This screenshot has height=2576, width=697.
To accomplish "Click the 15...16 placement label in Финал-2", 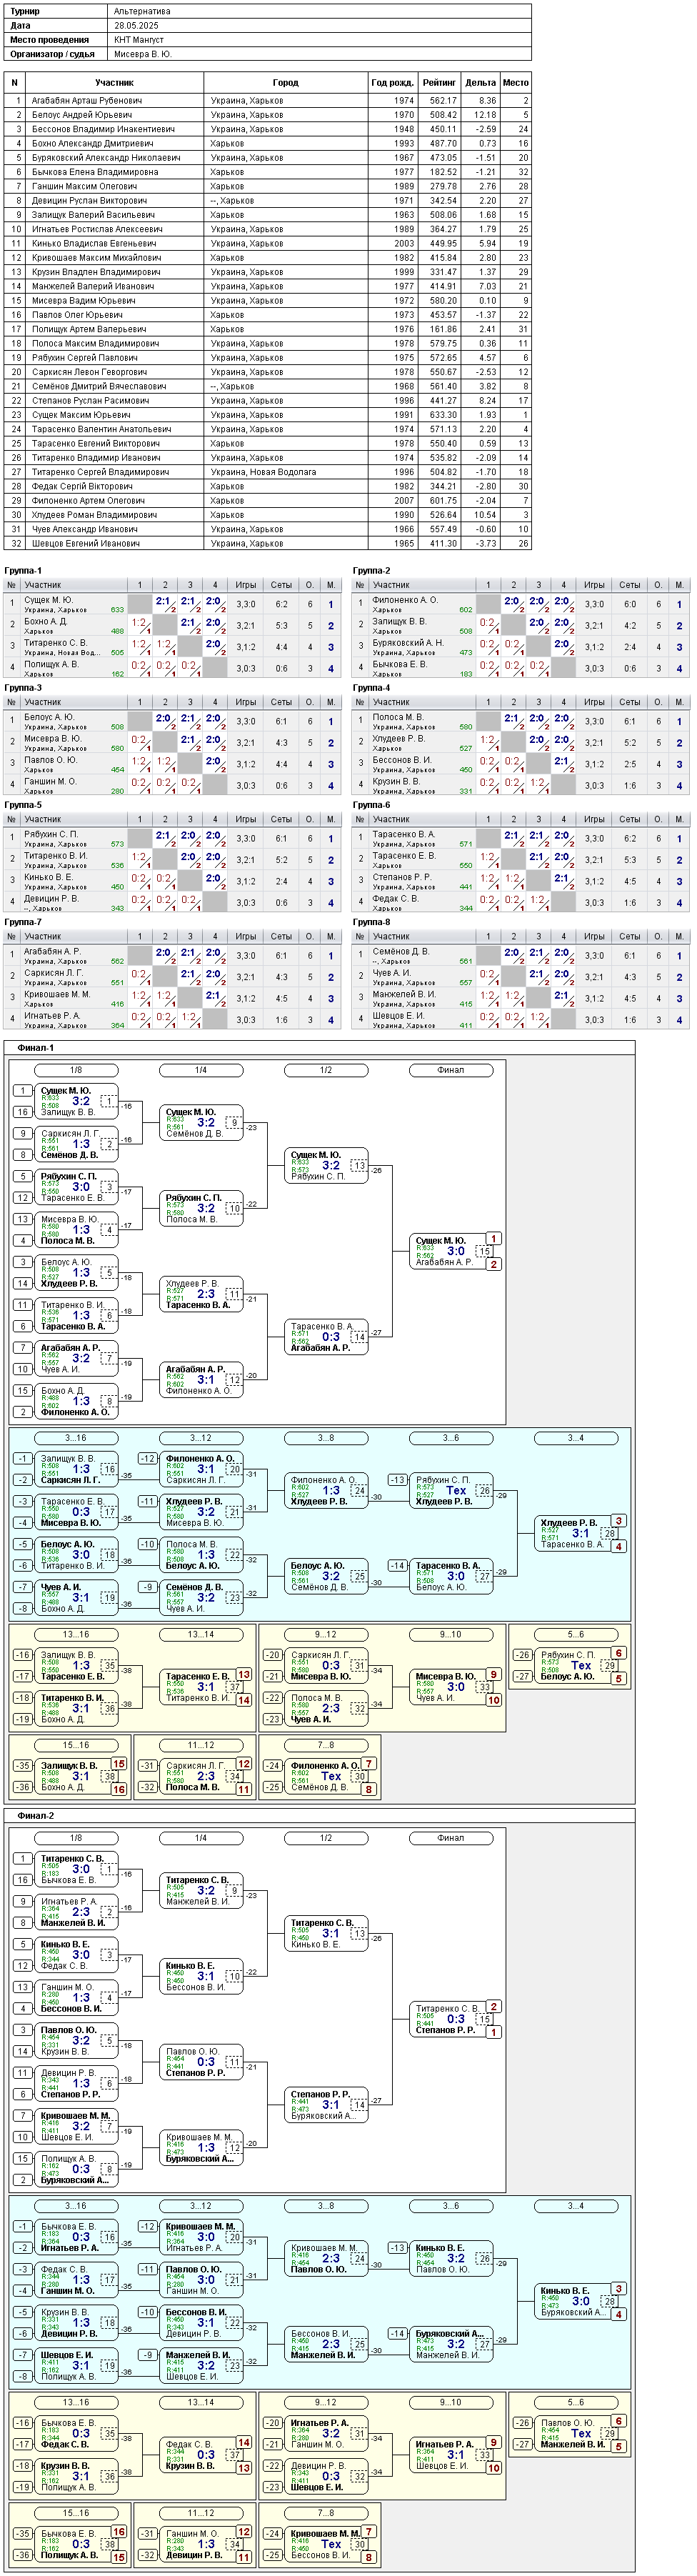I will click(x=76, y=2512).
